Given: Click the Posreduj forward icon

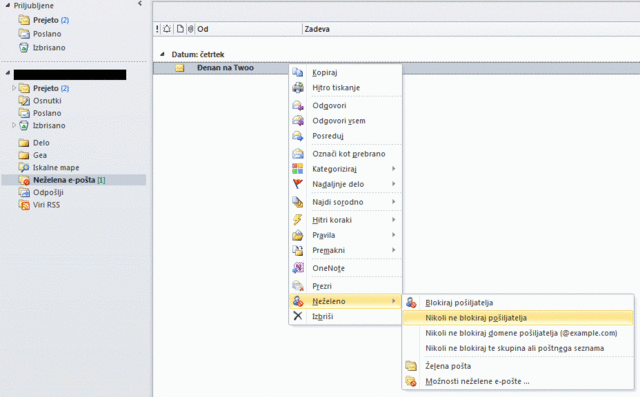Looking at the screenshot, I should pos(298,135).
